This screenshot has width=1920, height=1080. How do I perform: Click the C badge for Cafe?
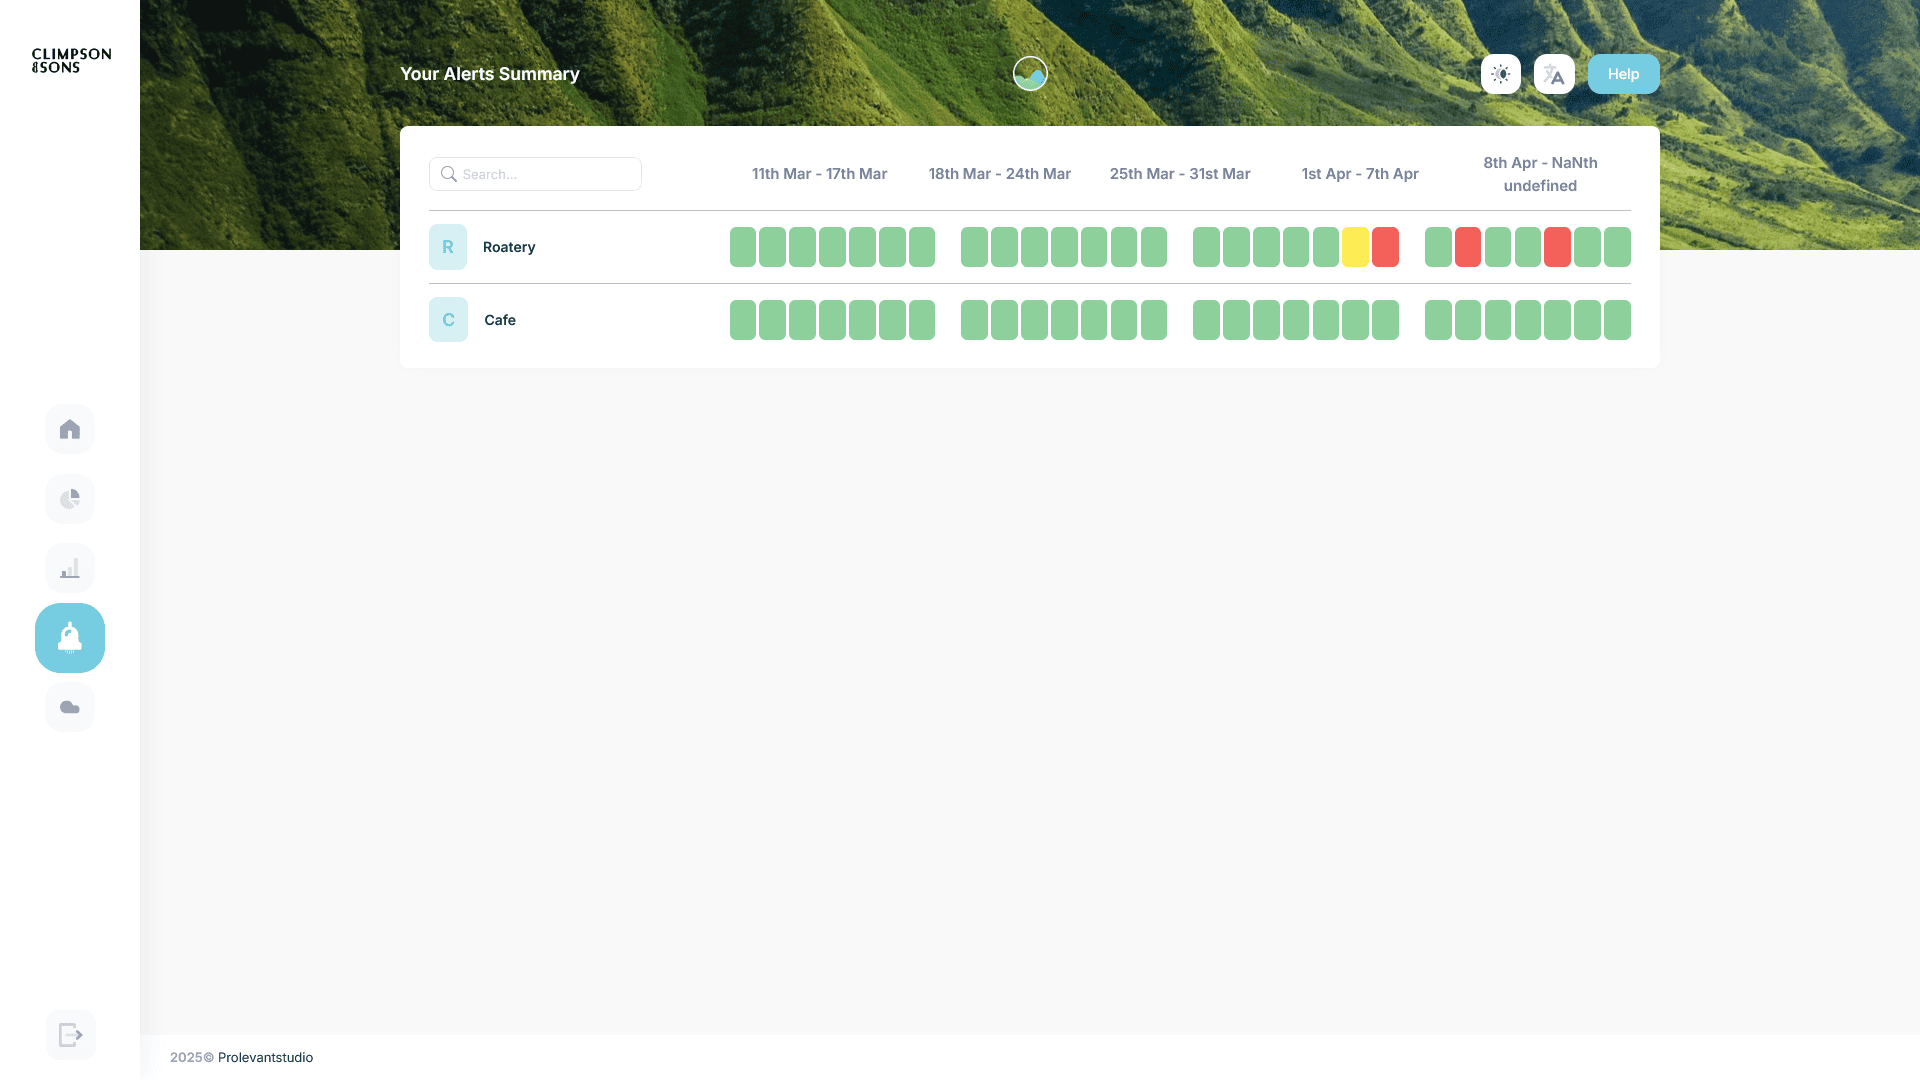448,320
